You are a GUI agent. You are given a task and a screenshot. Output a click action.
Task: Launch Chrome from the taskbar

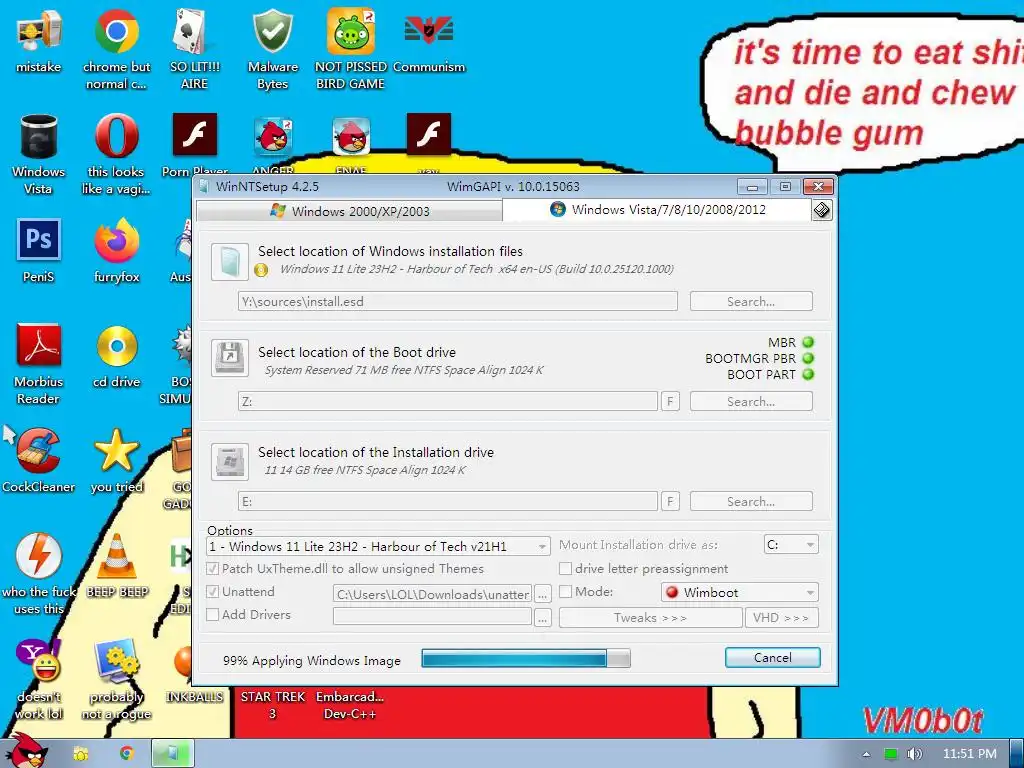pos(127,753)
